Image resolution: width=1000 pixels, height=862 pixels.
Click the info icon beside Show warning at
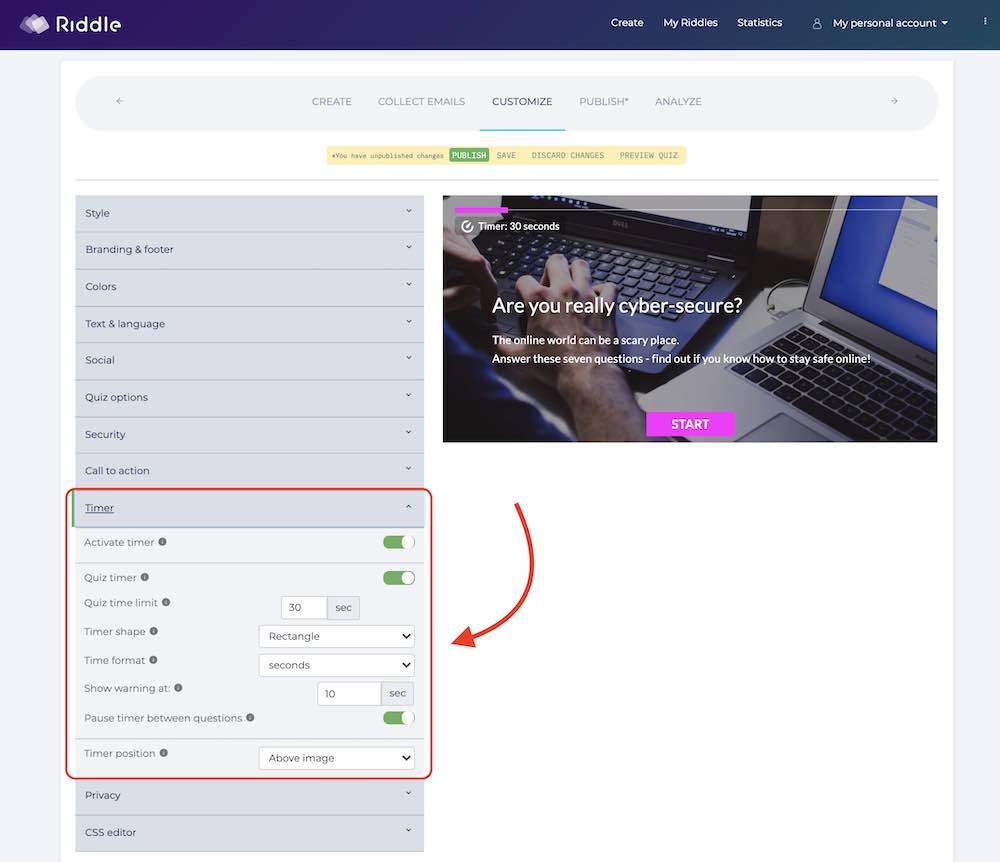coord(179,688)
